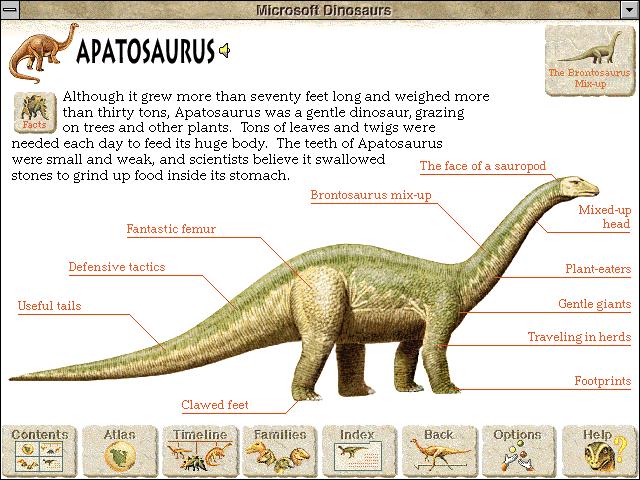
Task: Open Help with the question mark
Action: (599, 449)
